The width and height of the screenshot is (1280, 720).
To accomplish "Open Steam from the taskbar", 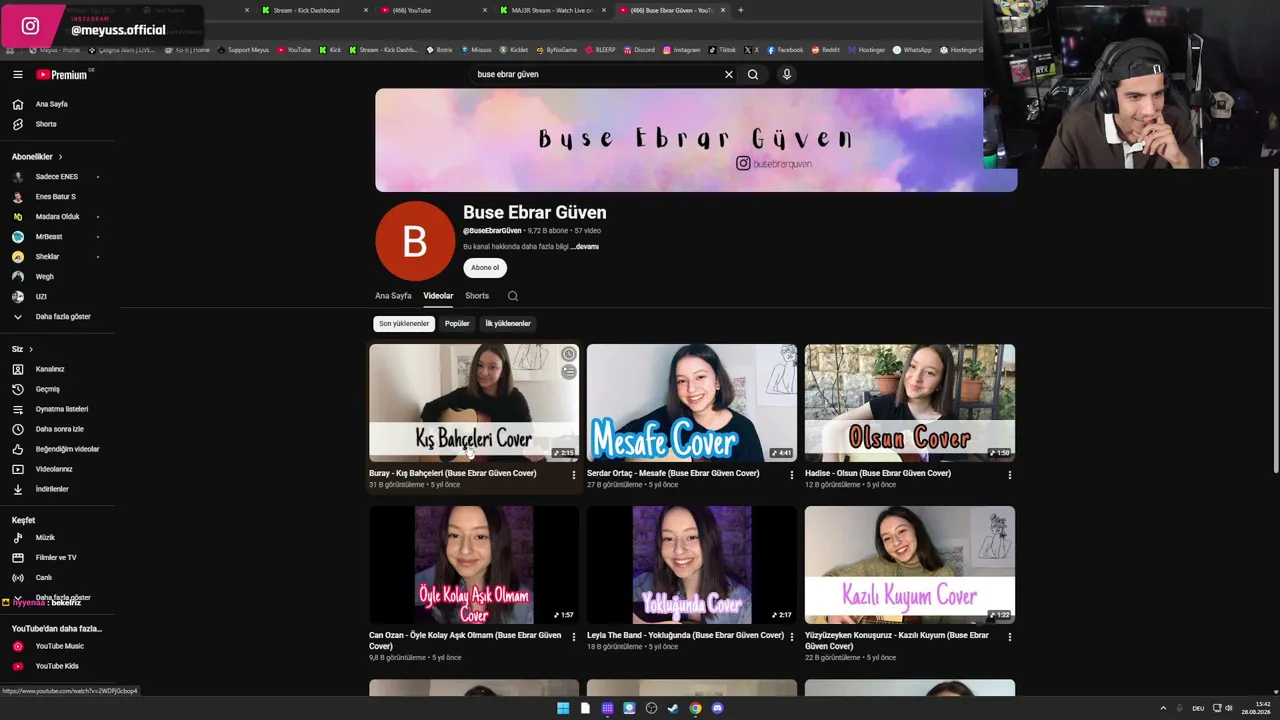I will (x=673, y=708).
